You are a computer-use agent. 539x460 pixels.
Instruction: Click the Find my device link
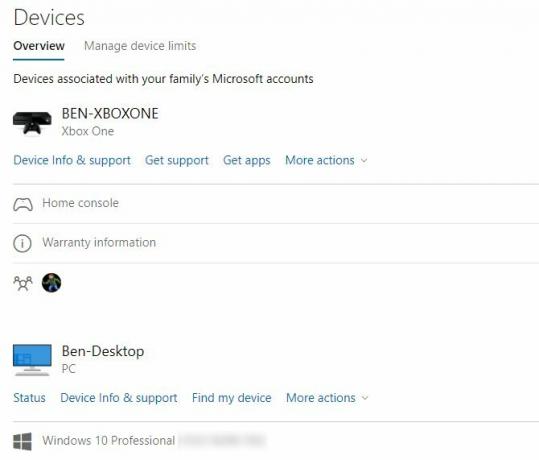point(232,398)
